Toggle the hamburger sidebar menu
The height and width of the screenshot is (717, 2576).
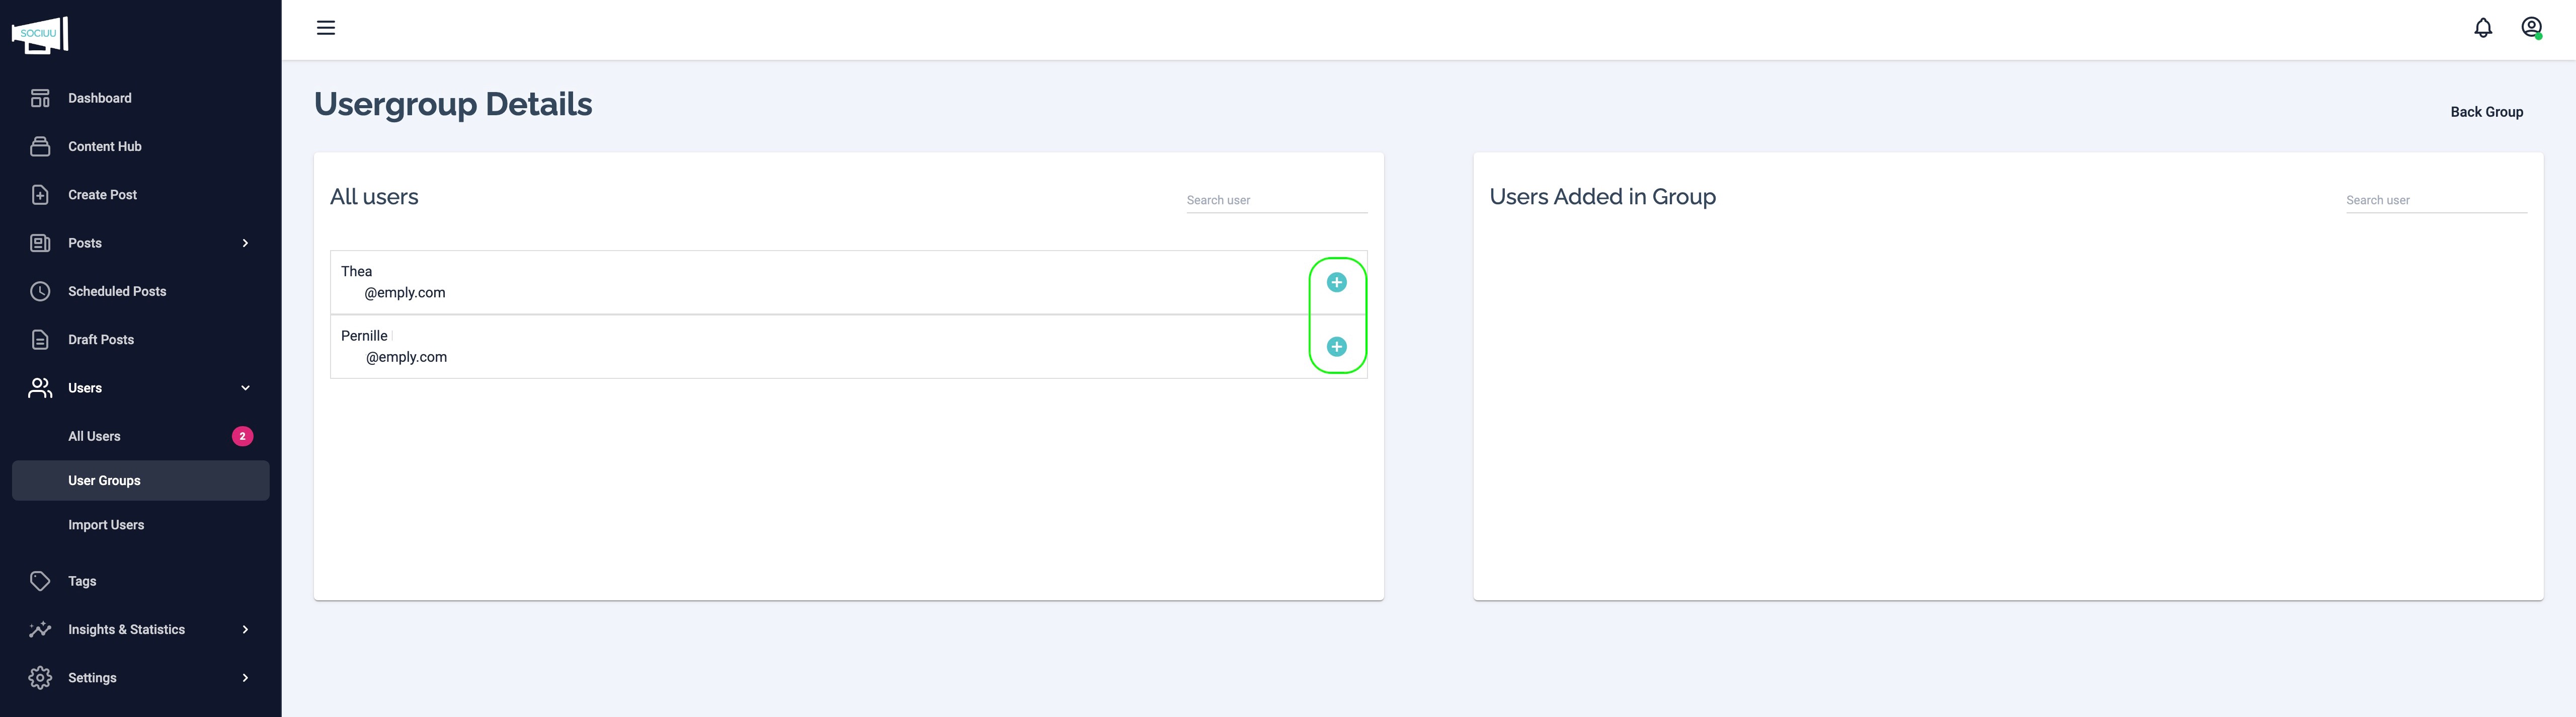pos(326,28)
